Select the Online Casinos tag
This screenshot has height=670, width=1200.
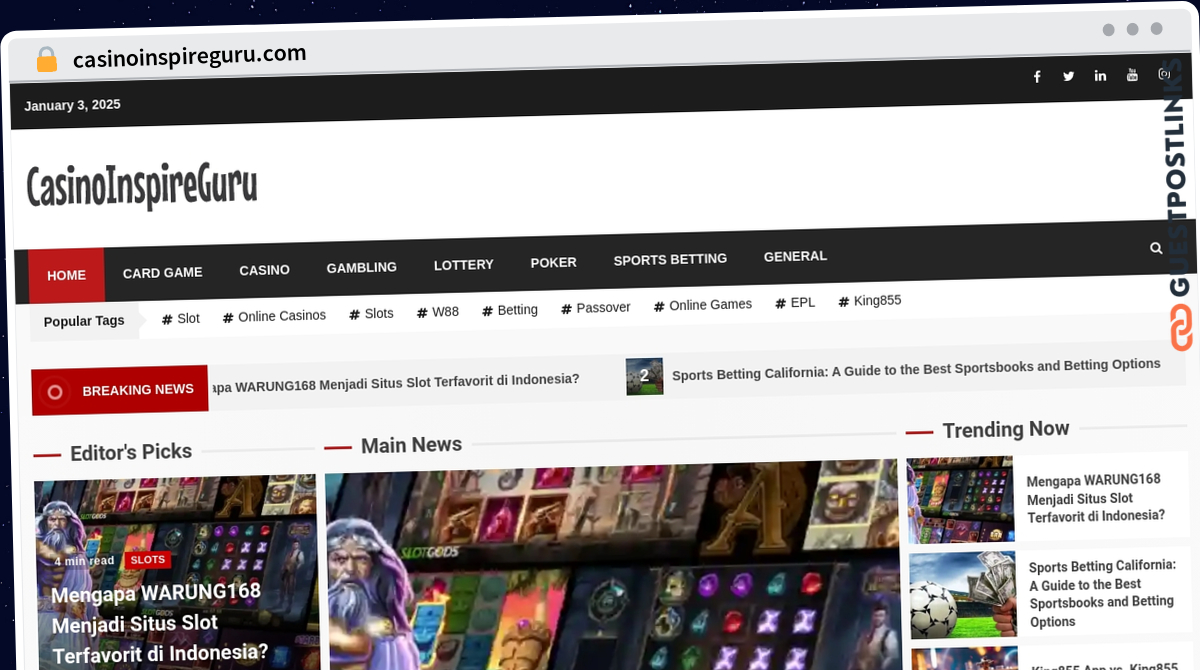click(275, 316)
